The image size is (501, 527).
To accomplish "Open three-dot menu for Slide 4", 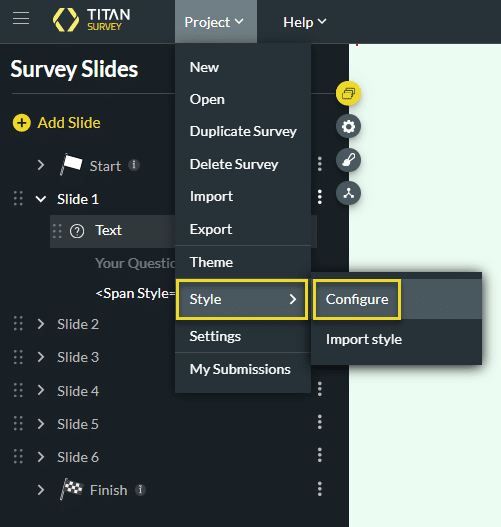I will coord(320,389).
